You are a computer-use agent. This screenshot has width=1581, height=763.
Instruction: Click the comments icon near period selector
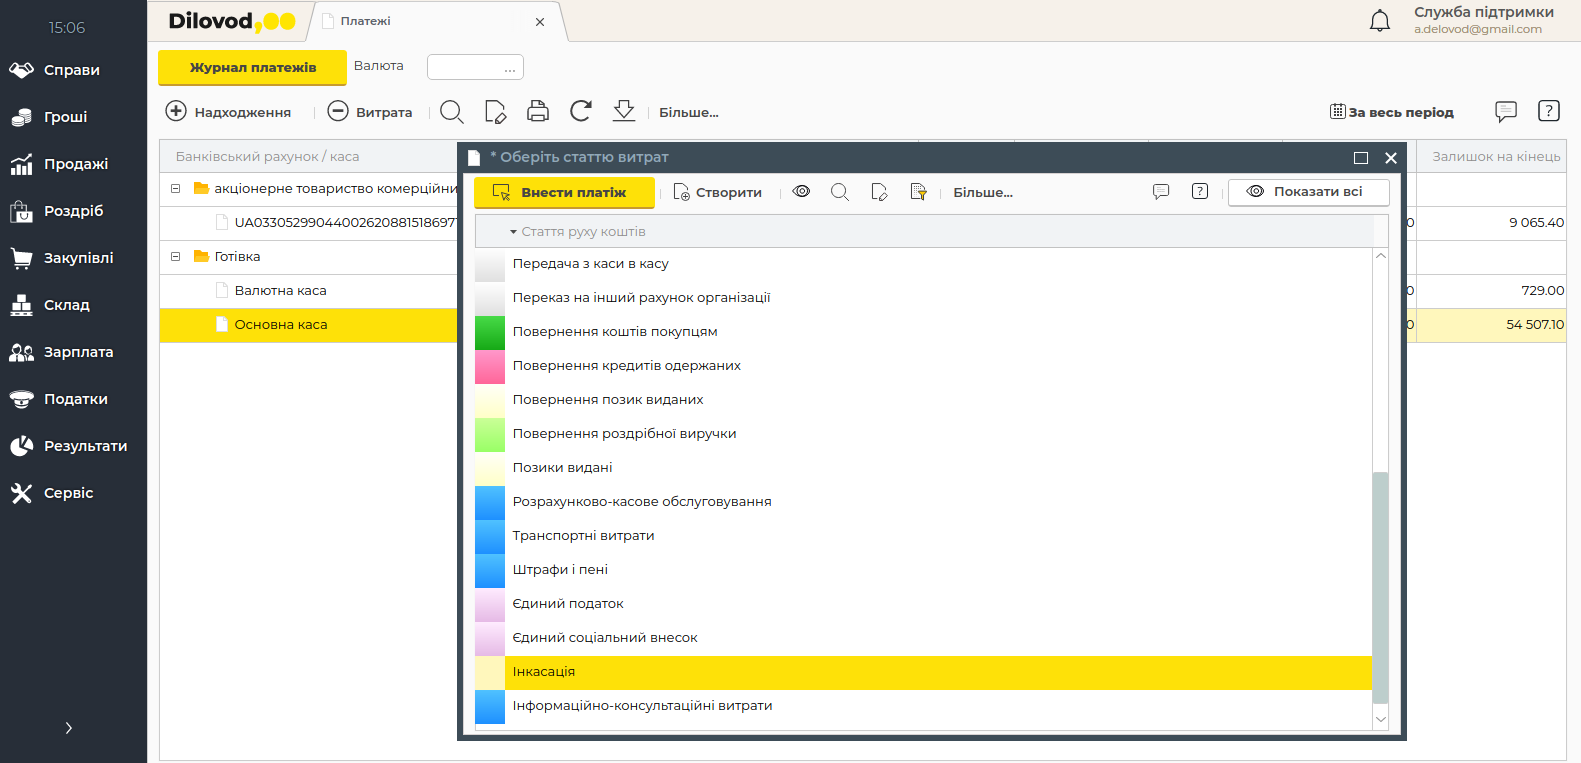[x=1505, y=111]
